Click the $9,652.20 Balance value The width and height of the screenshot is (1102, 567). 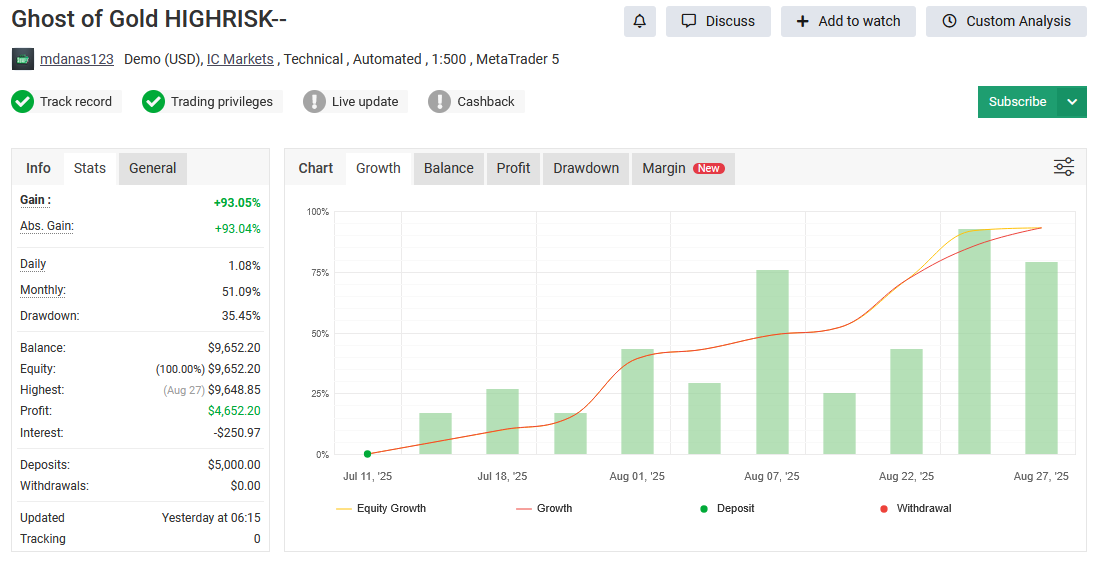coord(234,348)
